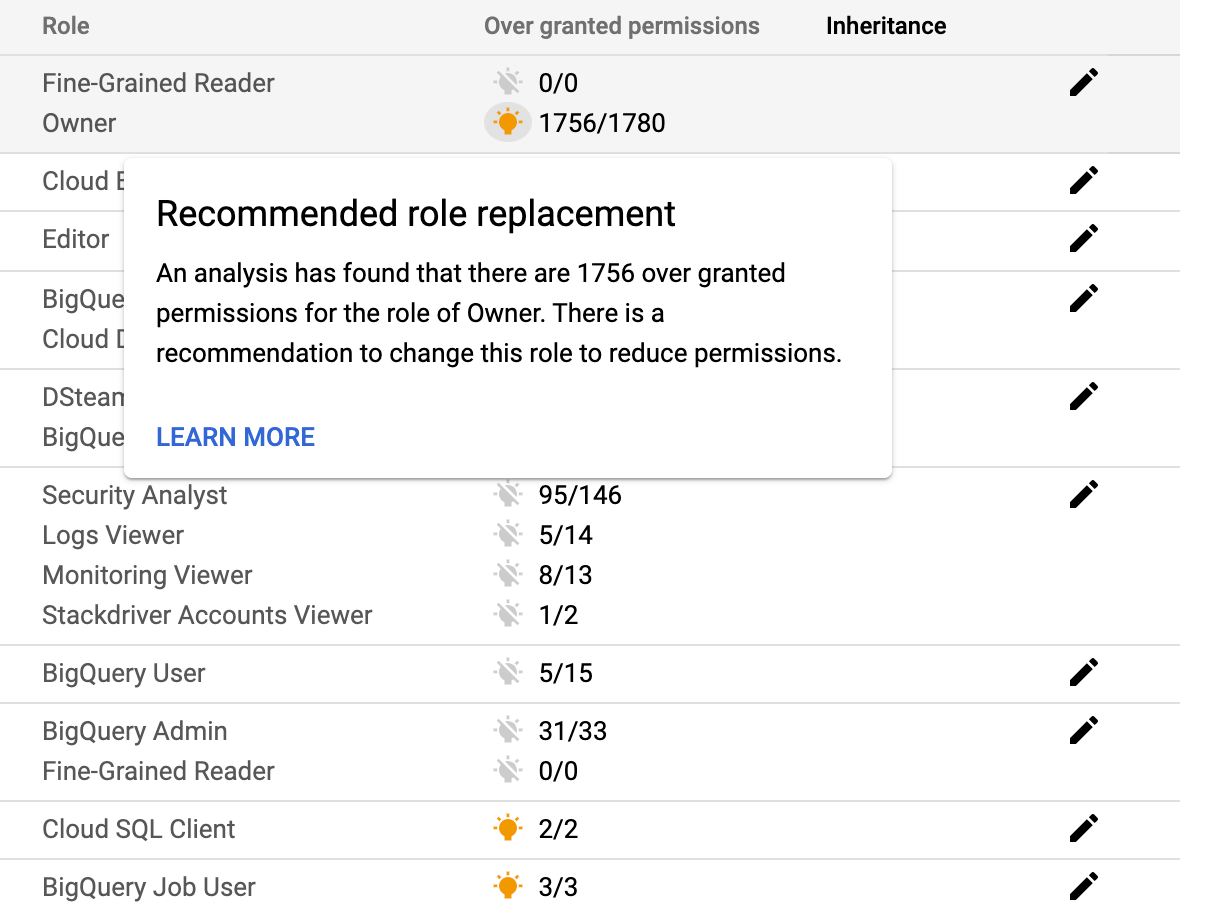Click the gray bulb beside Stackdriver Accounts Viewer
Screen dimensions: 1216x916
coord(508,614)
